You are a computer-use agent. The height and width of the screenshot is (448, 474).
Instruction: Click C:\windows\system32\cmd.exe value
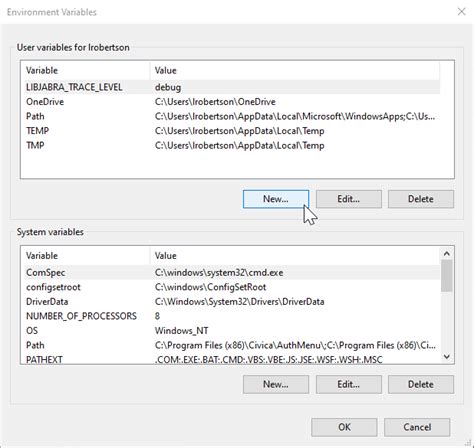(219, 273)
